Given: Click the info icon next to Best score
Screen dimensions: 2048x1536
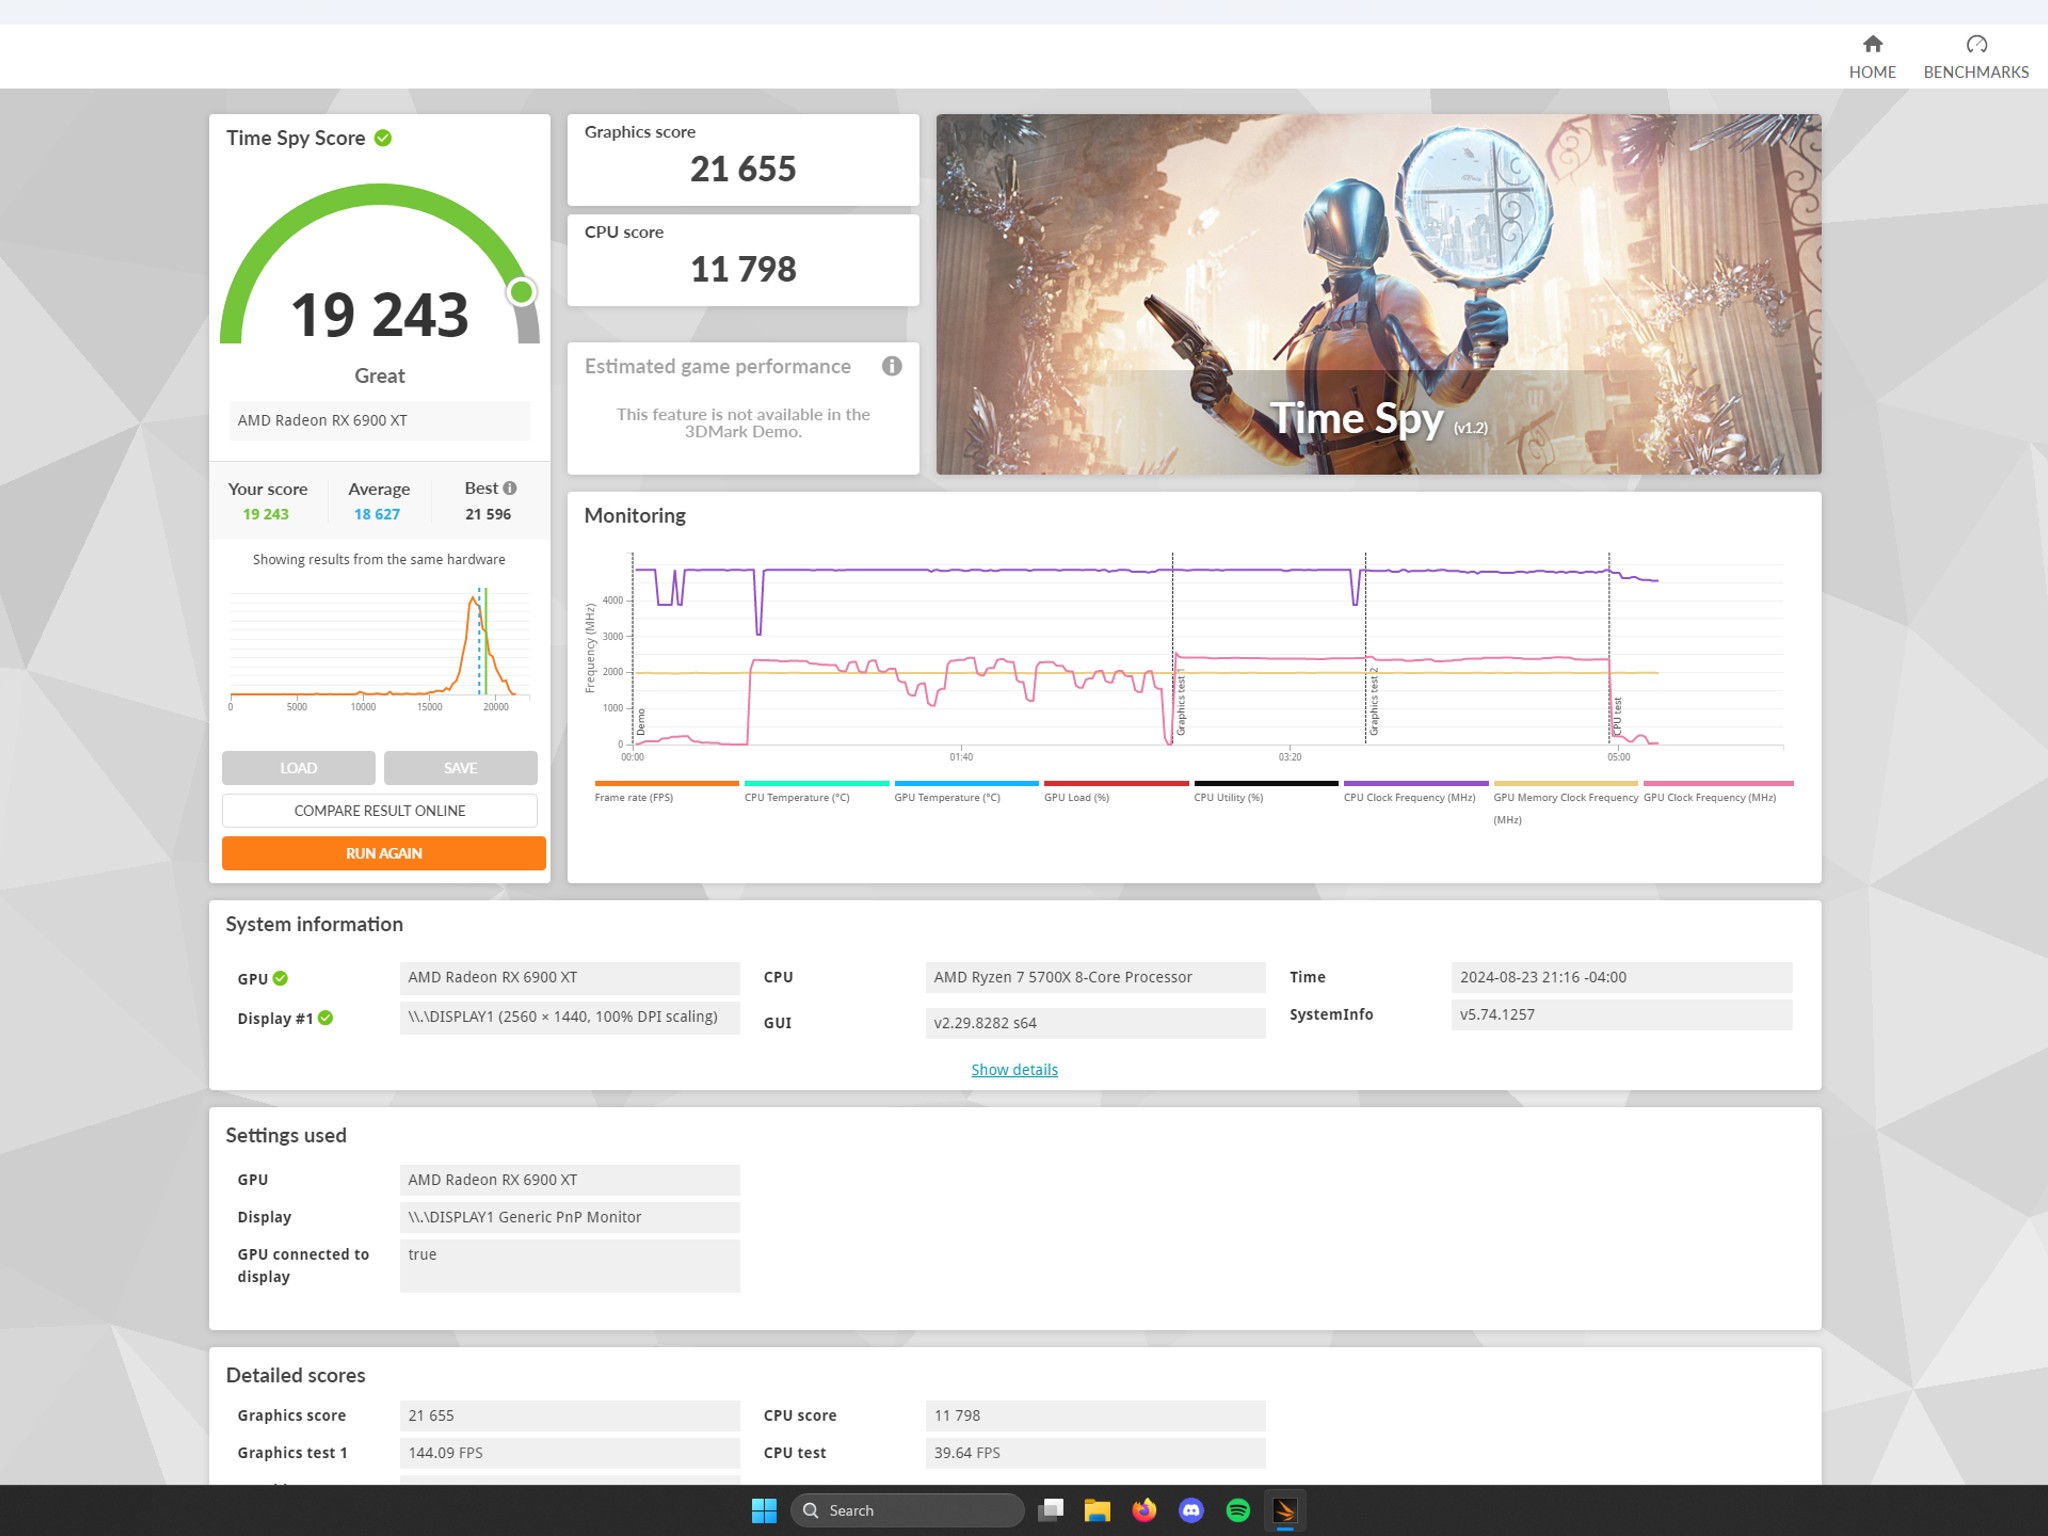Looking at the screenshot, I should click(x=510, y=488).
